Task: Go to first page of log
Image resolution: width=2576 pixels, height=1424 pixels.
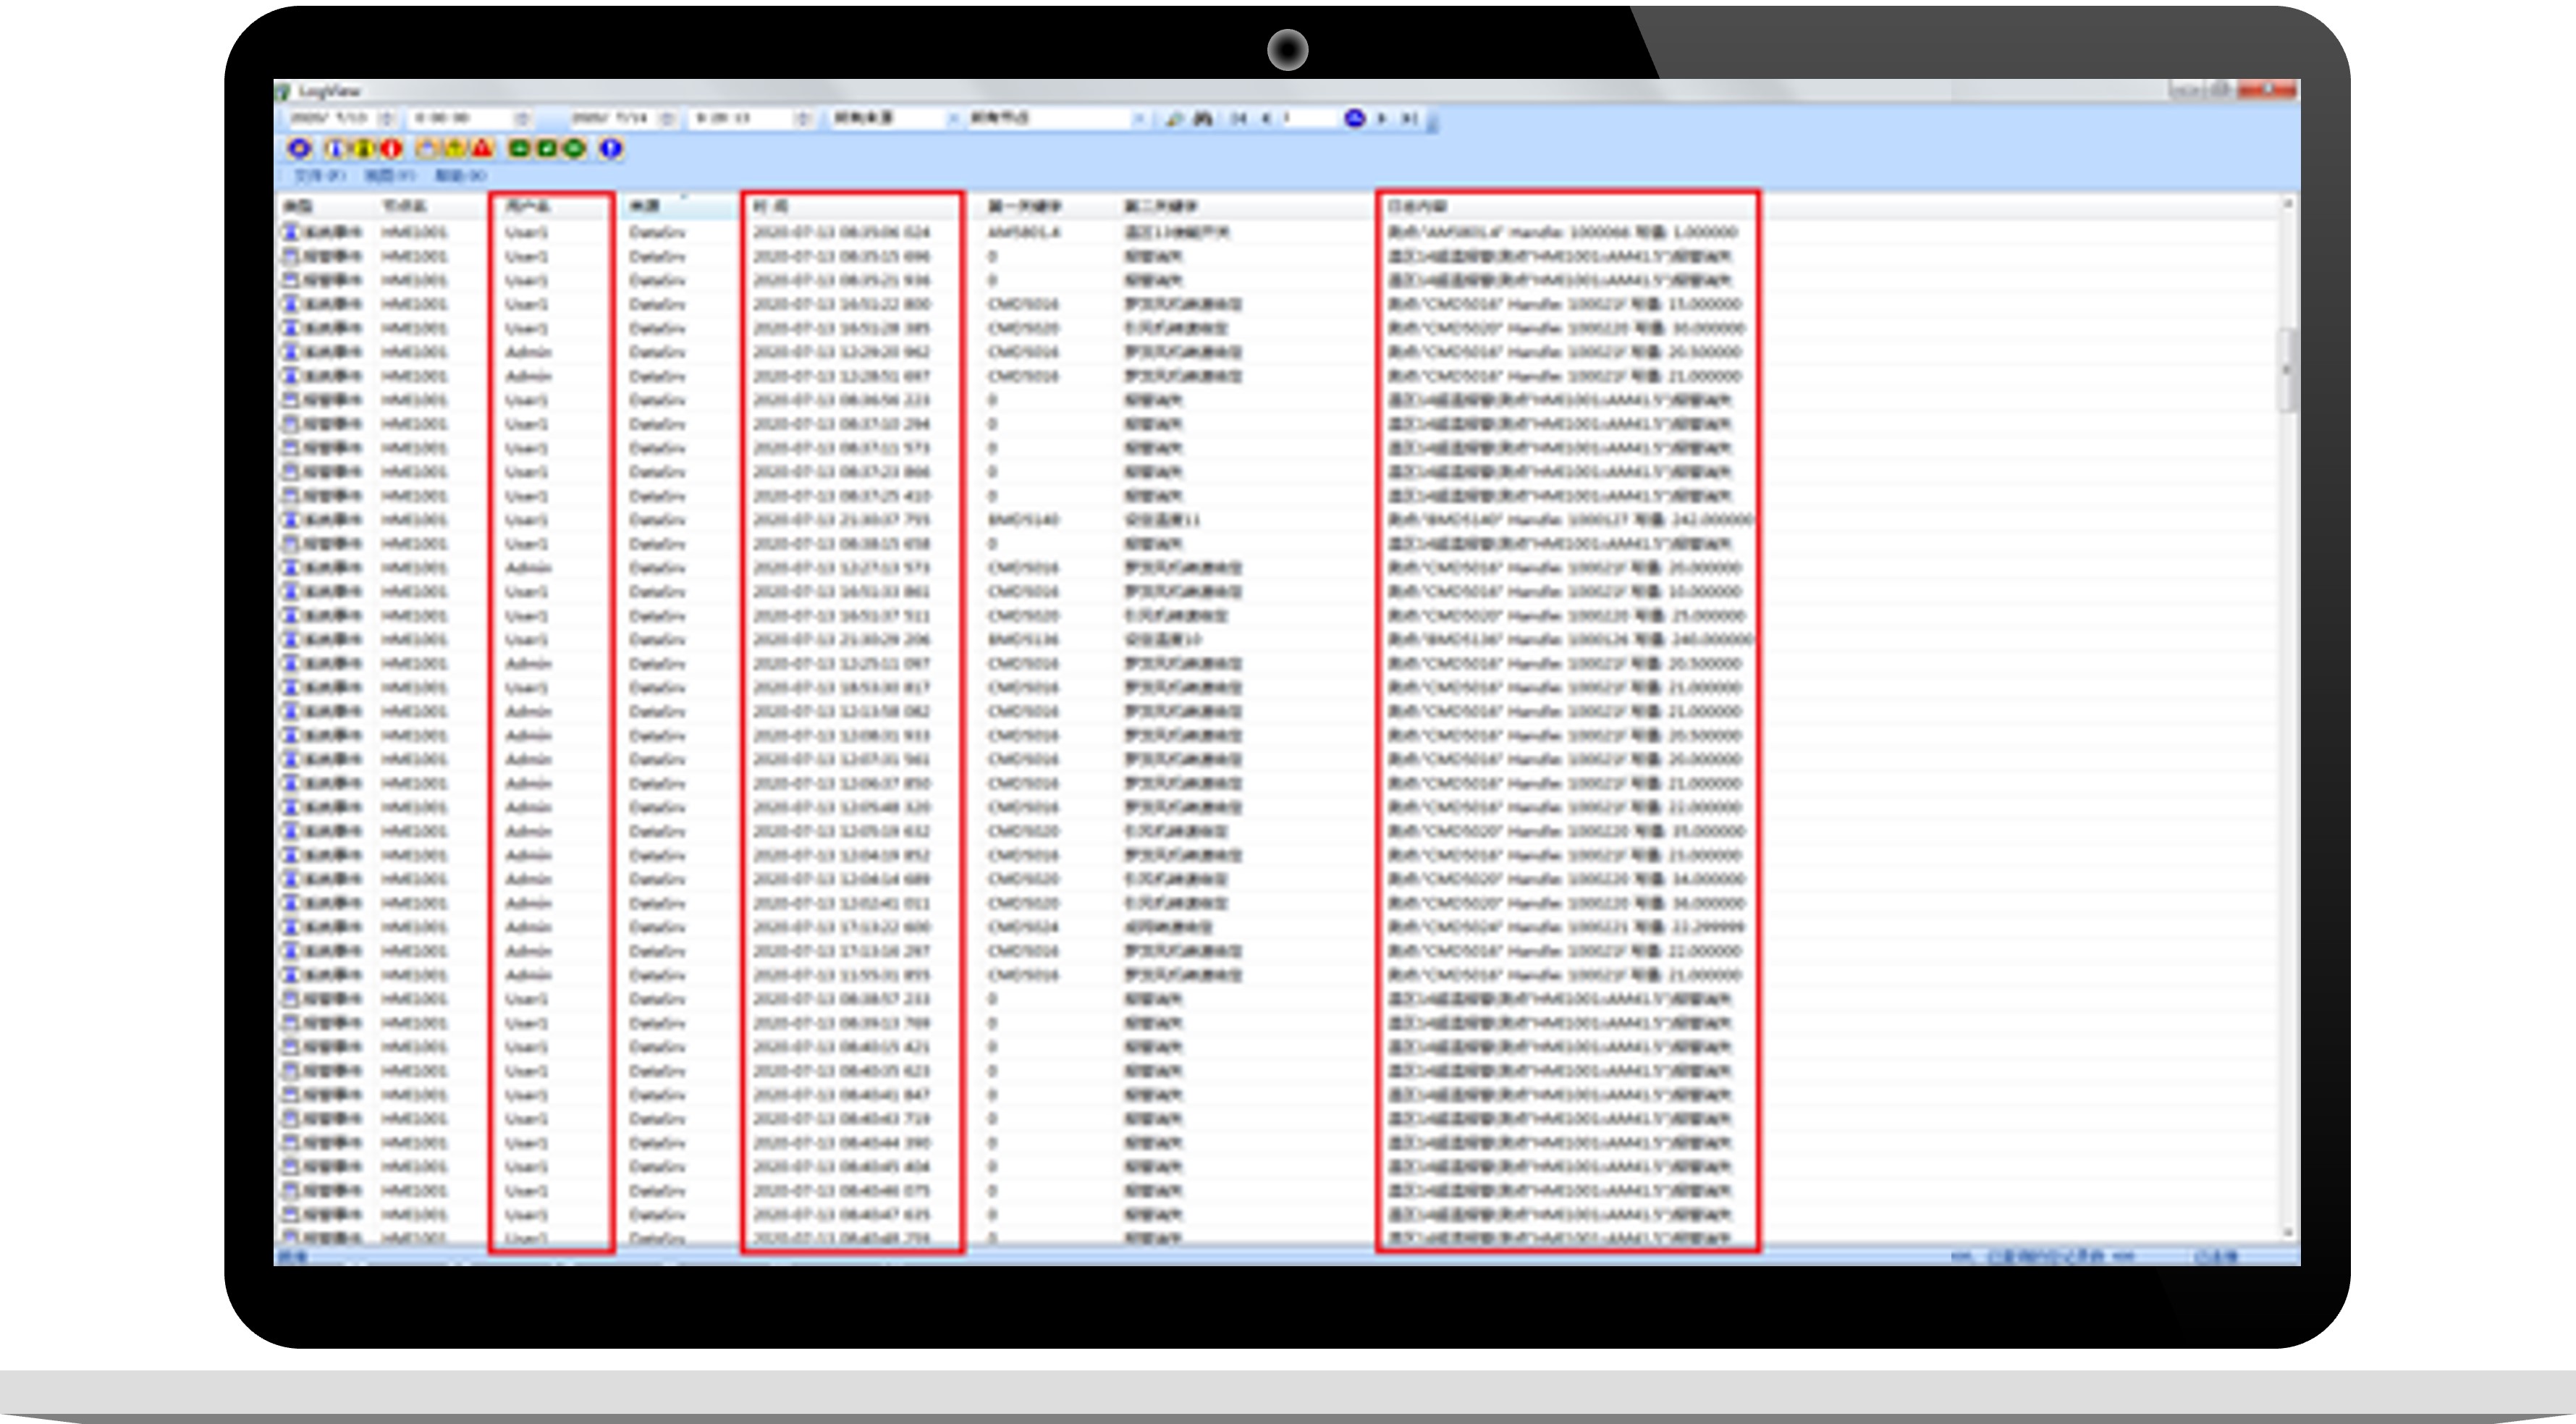Action: pyautogui.click(x=1238, y=118)
